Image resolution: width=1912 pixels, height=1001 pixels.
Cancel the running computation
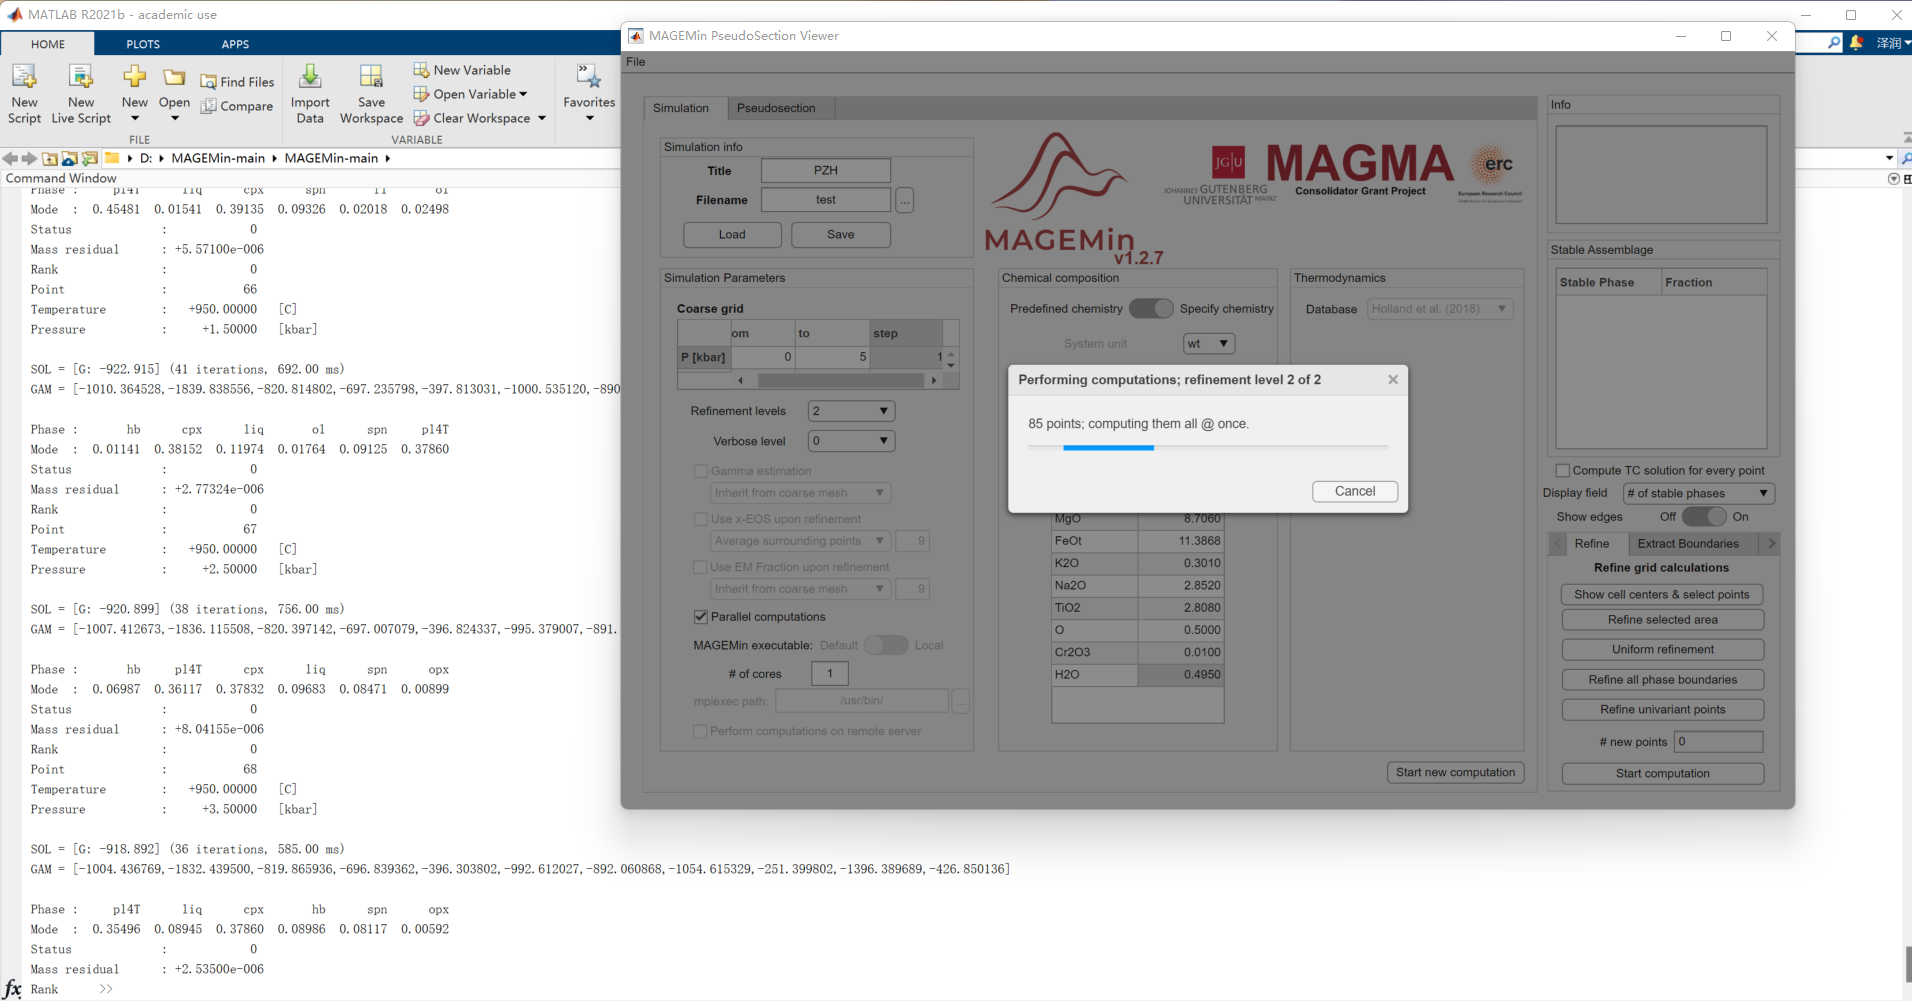(1355, 491)
